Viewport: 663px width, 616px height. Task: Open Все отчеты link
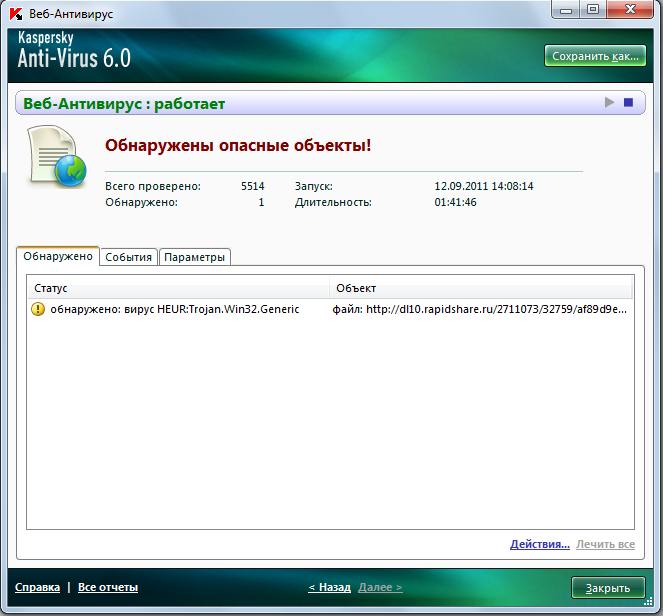click(108, 587)
